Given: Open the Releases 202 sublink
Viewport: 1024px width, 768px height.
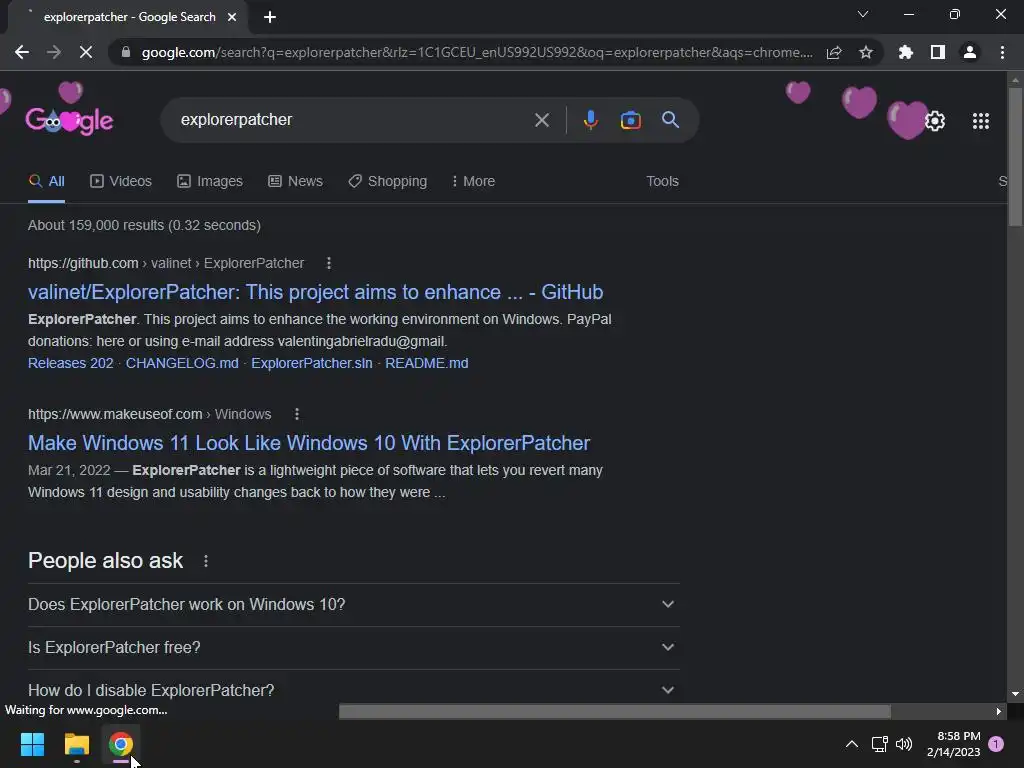Looking at the screenshot, I should tap(71, 363).
